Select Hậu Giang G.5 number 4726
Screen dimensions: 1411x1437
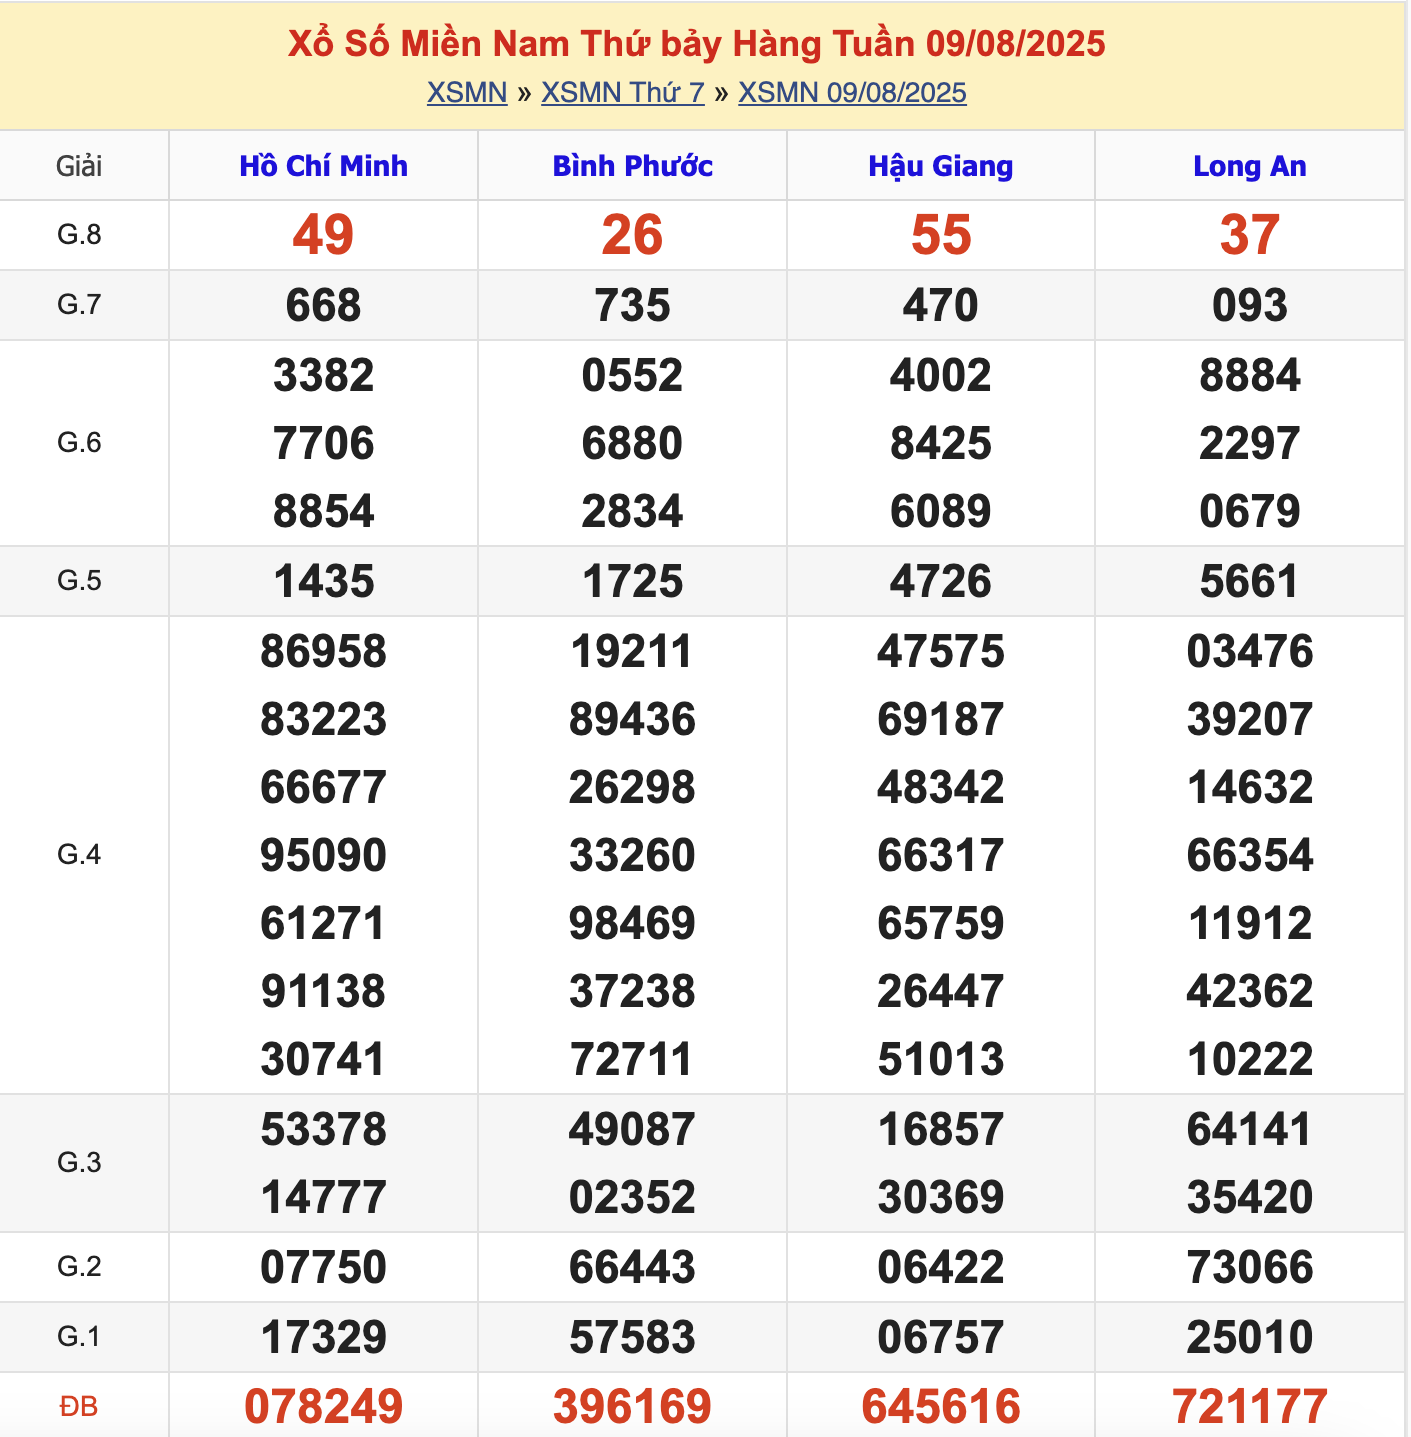coord(940,581)
